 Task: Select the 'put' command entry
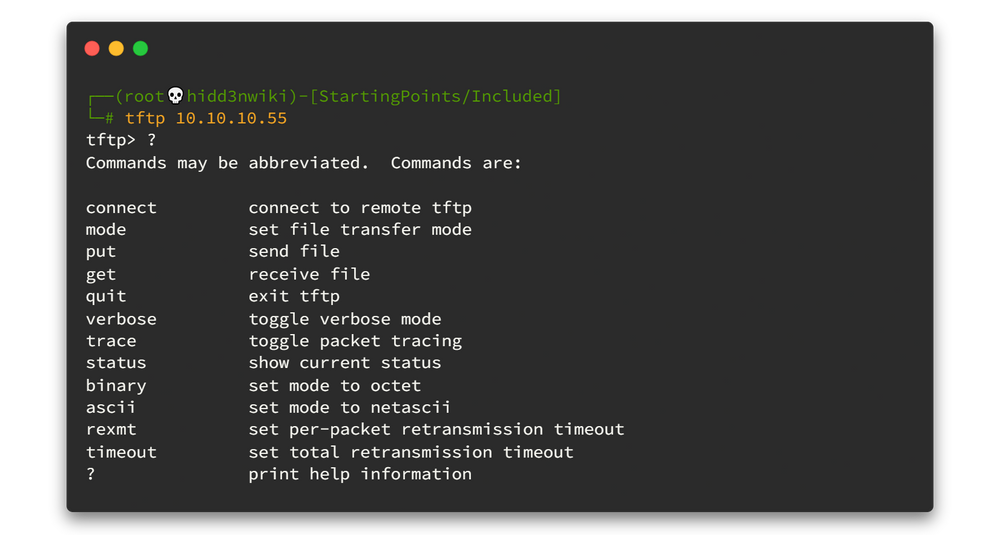[101, 252]
